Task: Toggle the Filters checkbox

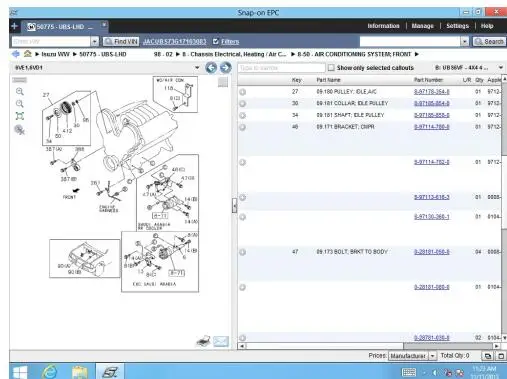Action: pyautogui.click(x=216, y=41)
